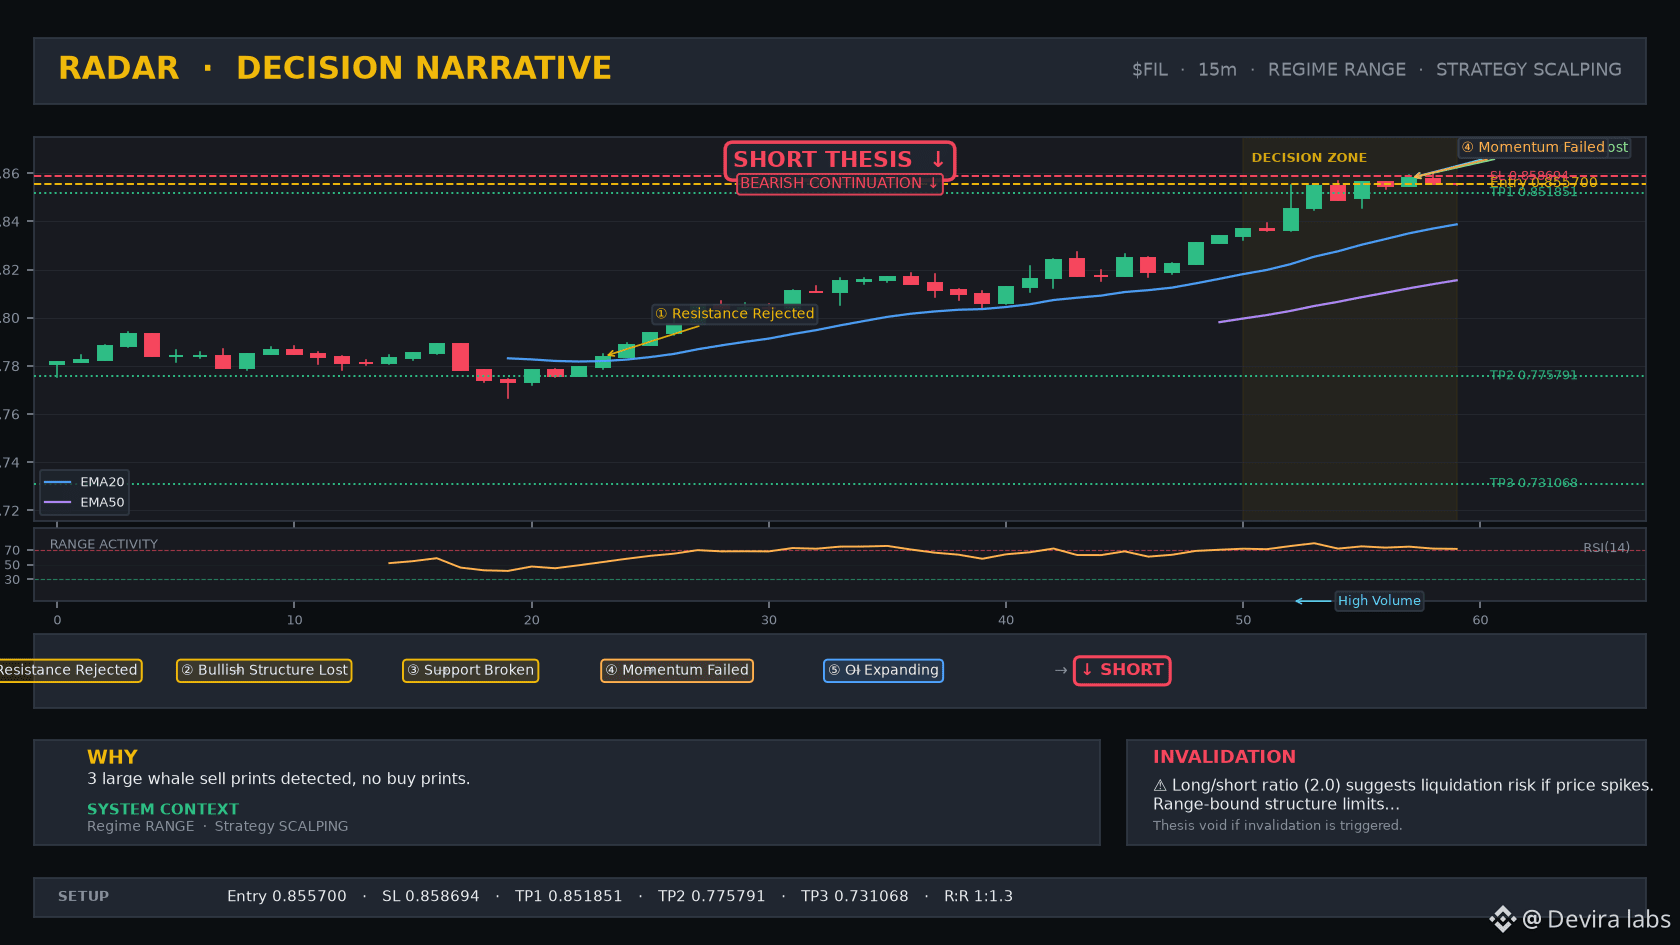Click the DECISION NARRATIVE title
This screenshot has height=945, width=1680.
tap(424, 68)
